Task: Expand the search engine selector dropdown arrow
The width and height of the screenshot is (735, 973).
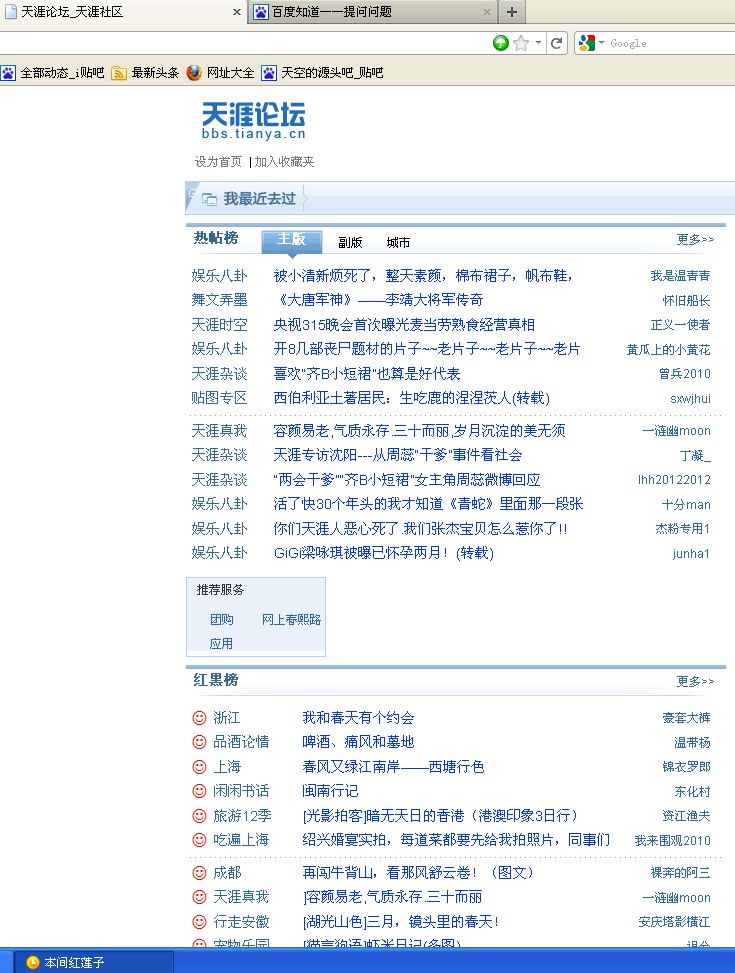Action: coord(602,43)
